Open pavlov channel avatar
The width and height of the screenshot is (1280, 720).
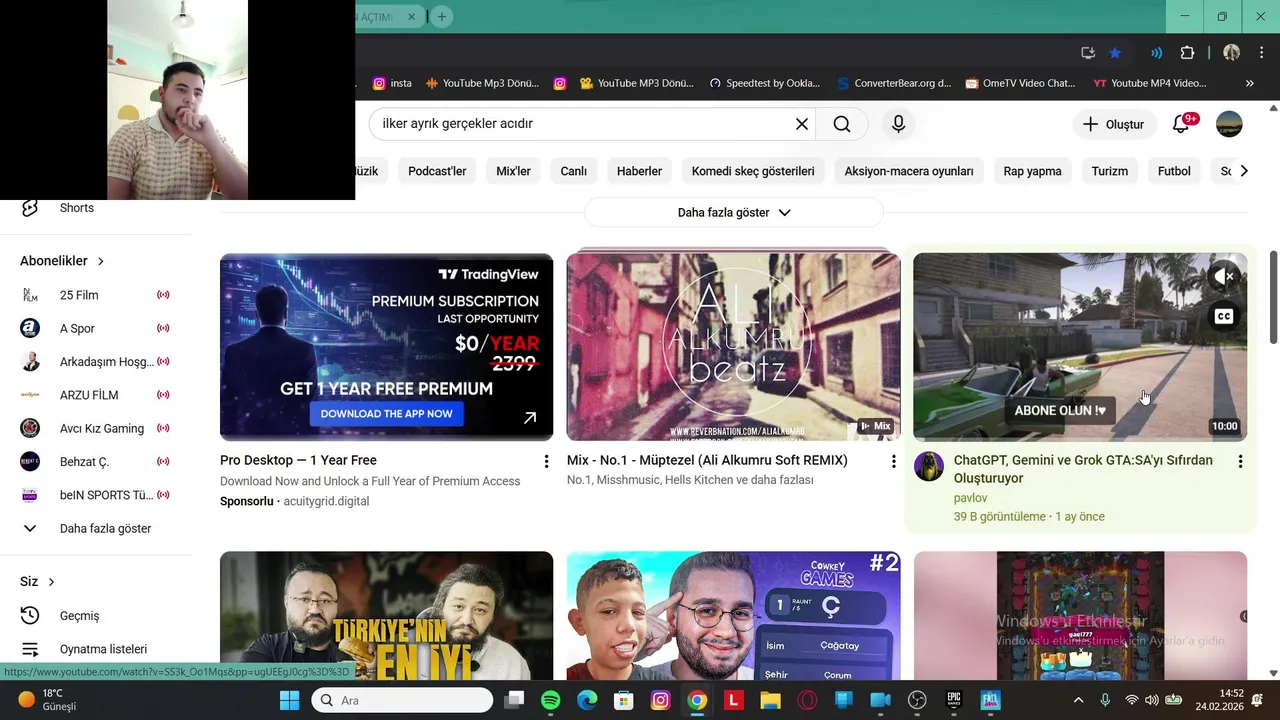[x=929, y=466]
